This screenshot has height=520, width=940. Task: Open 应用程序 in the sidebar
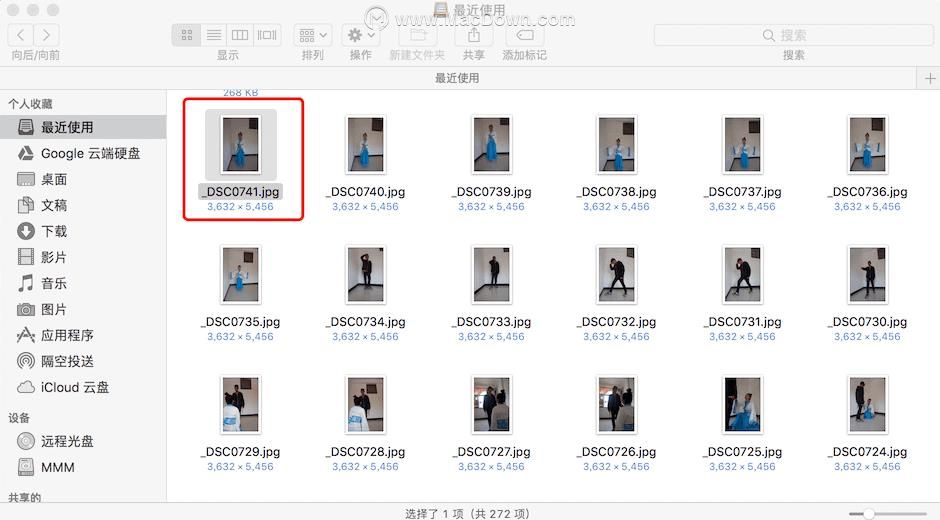[83, 335]
